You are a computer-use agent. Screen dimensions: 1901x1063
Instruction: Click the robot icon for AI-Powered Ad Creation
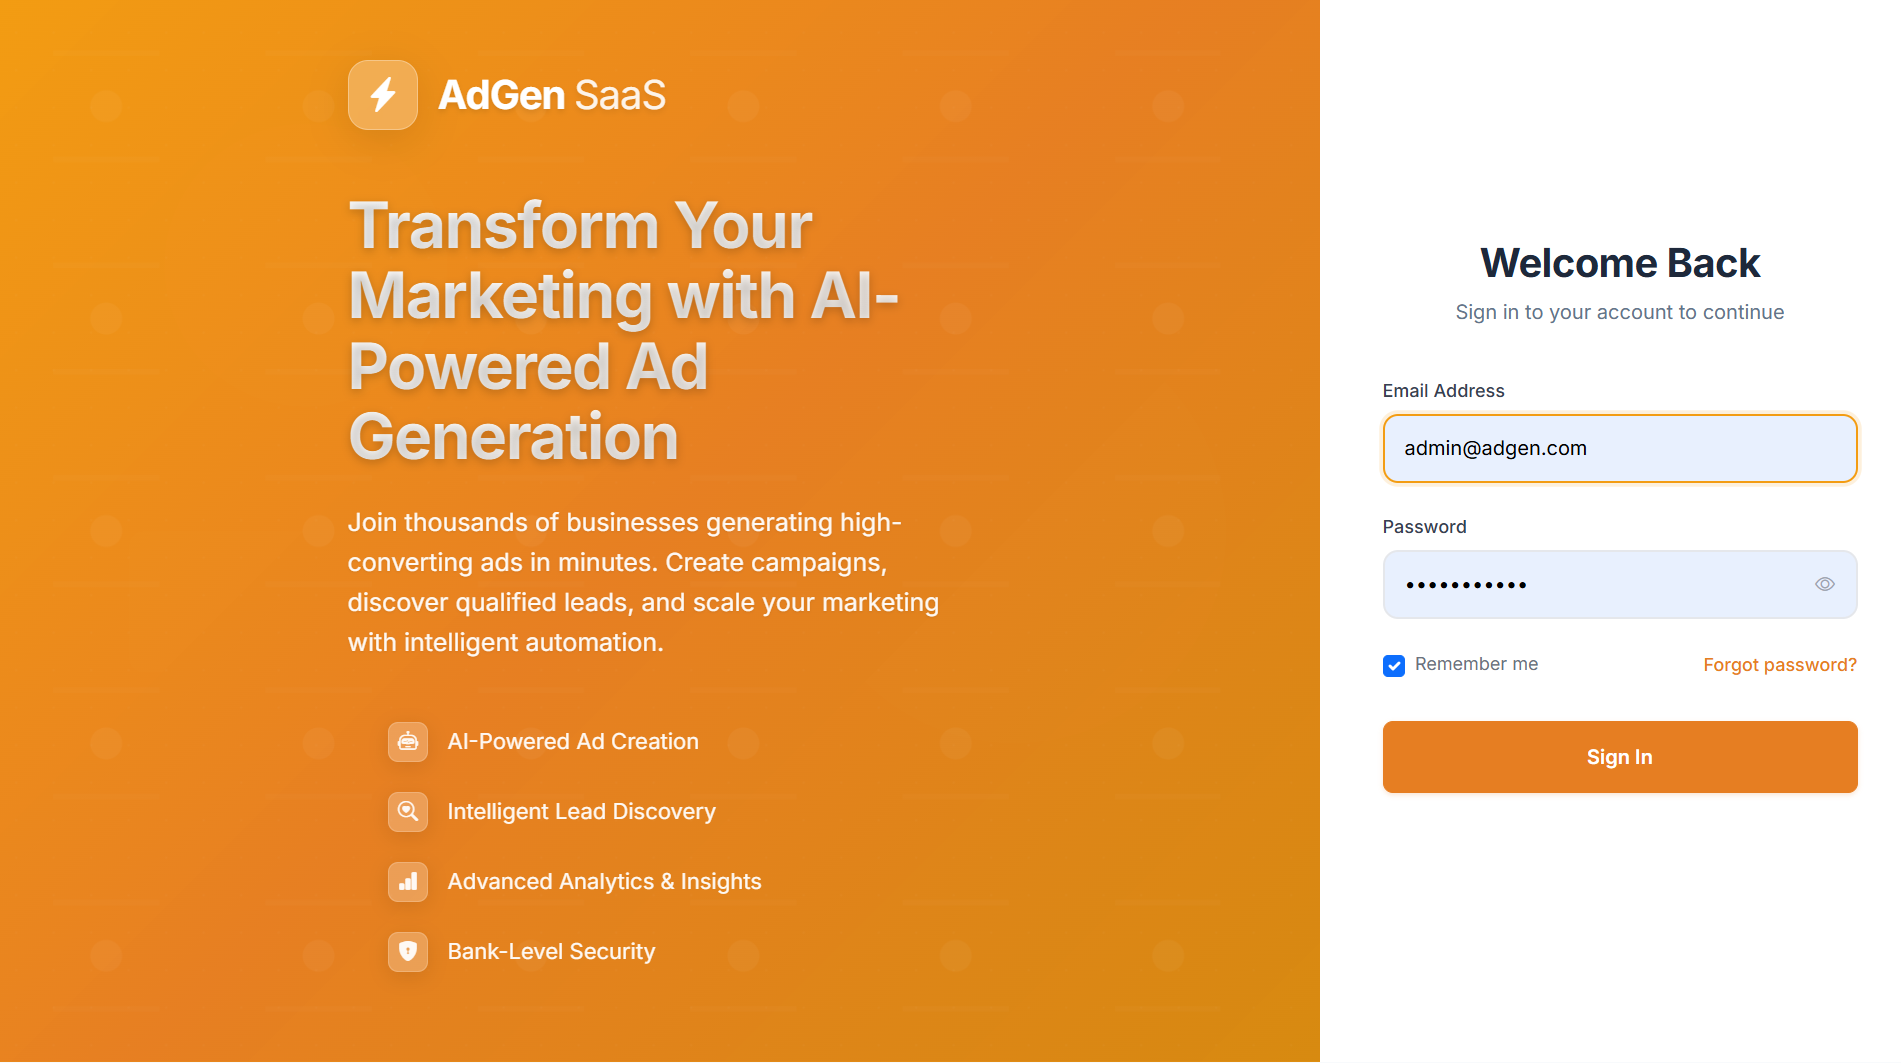(408, 742)
